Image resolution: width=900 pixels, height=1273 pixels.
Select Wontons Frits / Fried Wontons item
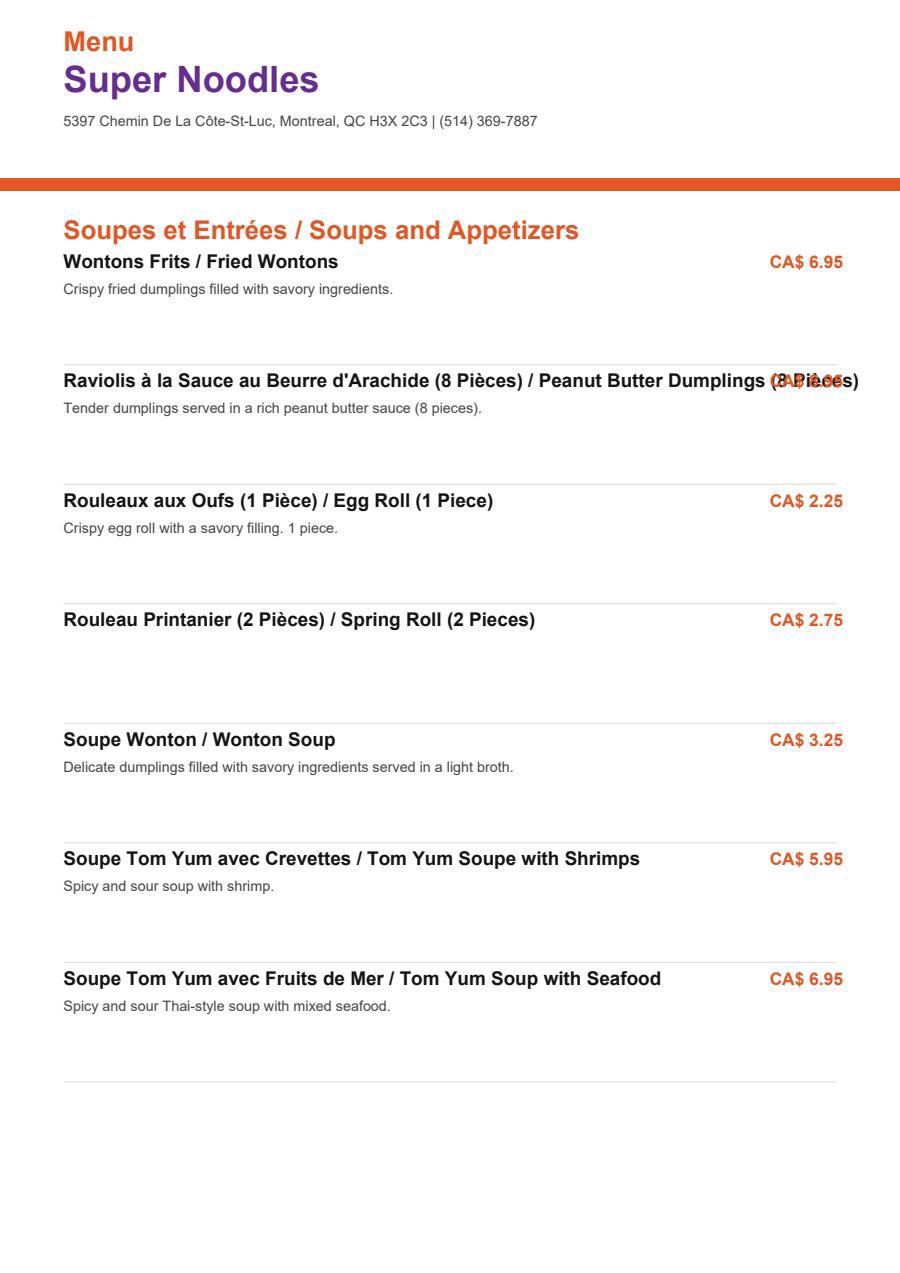point(201,262)
